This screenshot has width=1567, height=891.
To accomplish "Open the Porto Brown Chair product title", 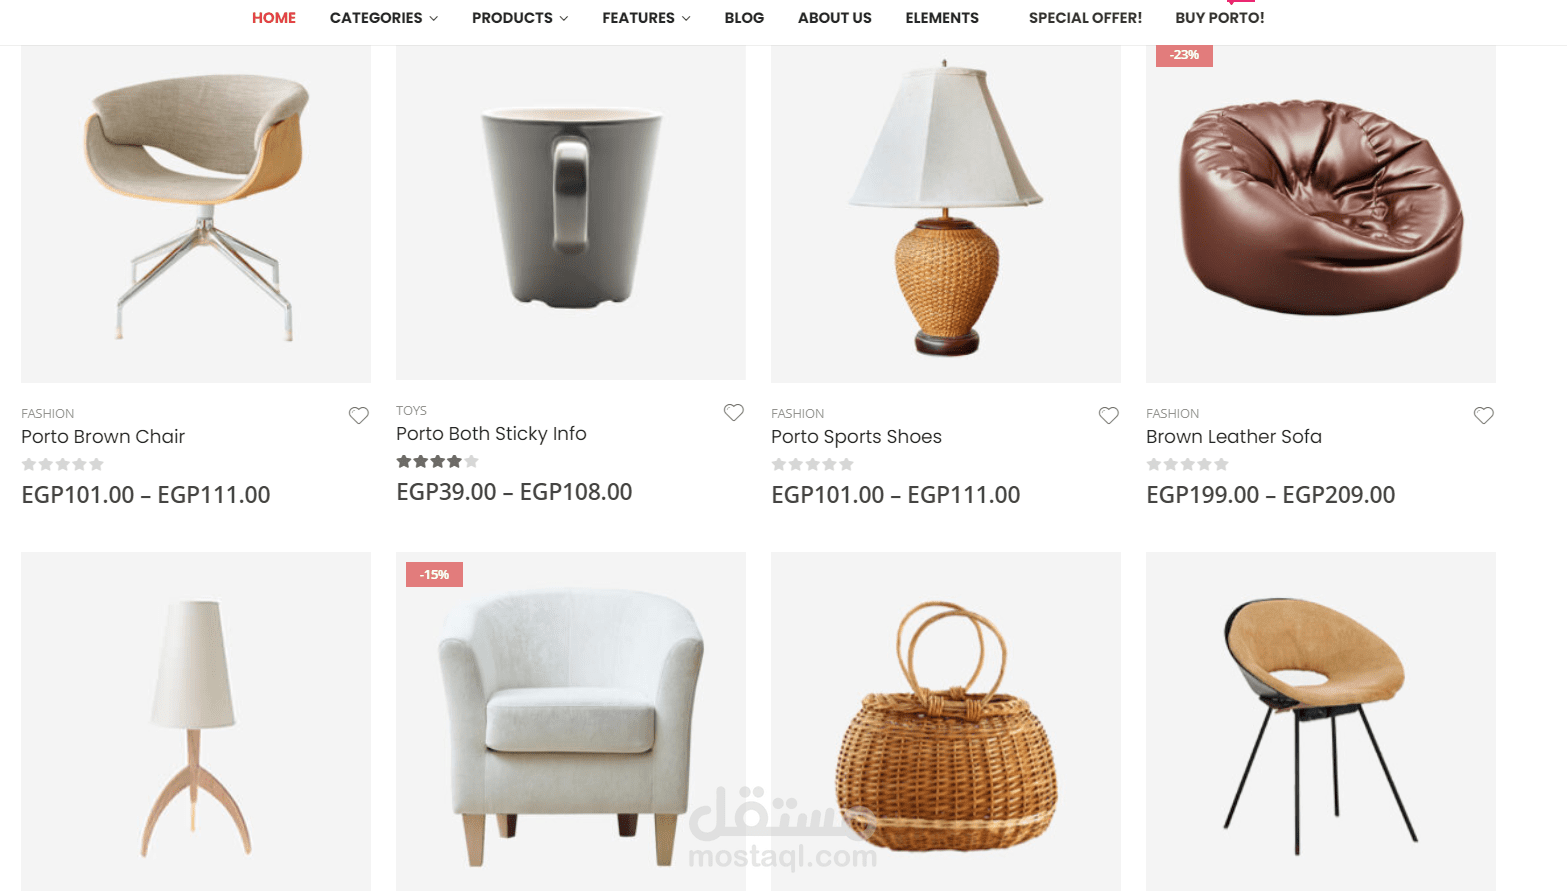I will point(103,437).
